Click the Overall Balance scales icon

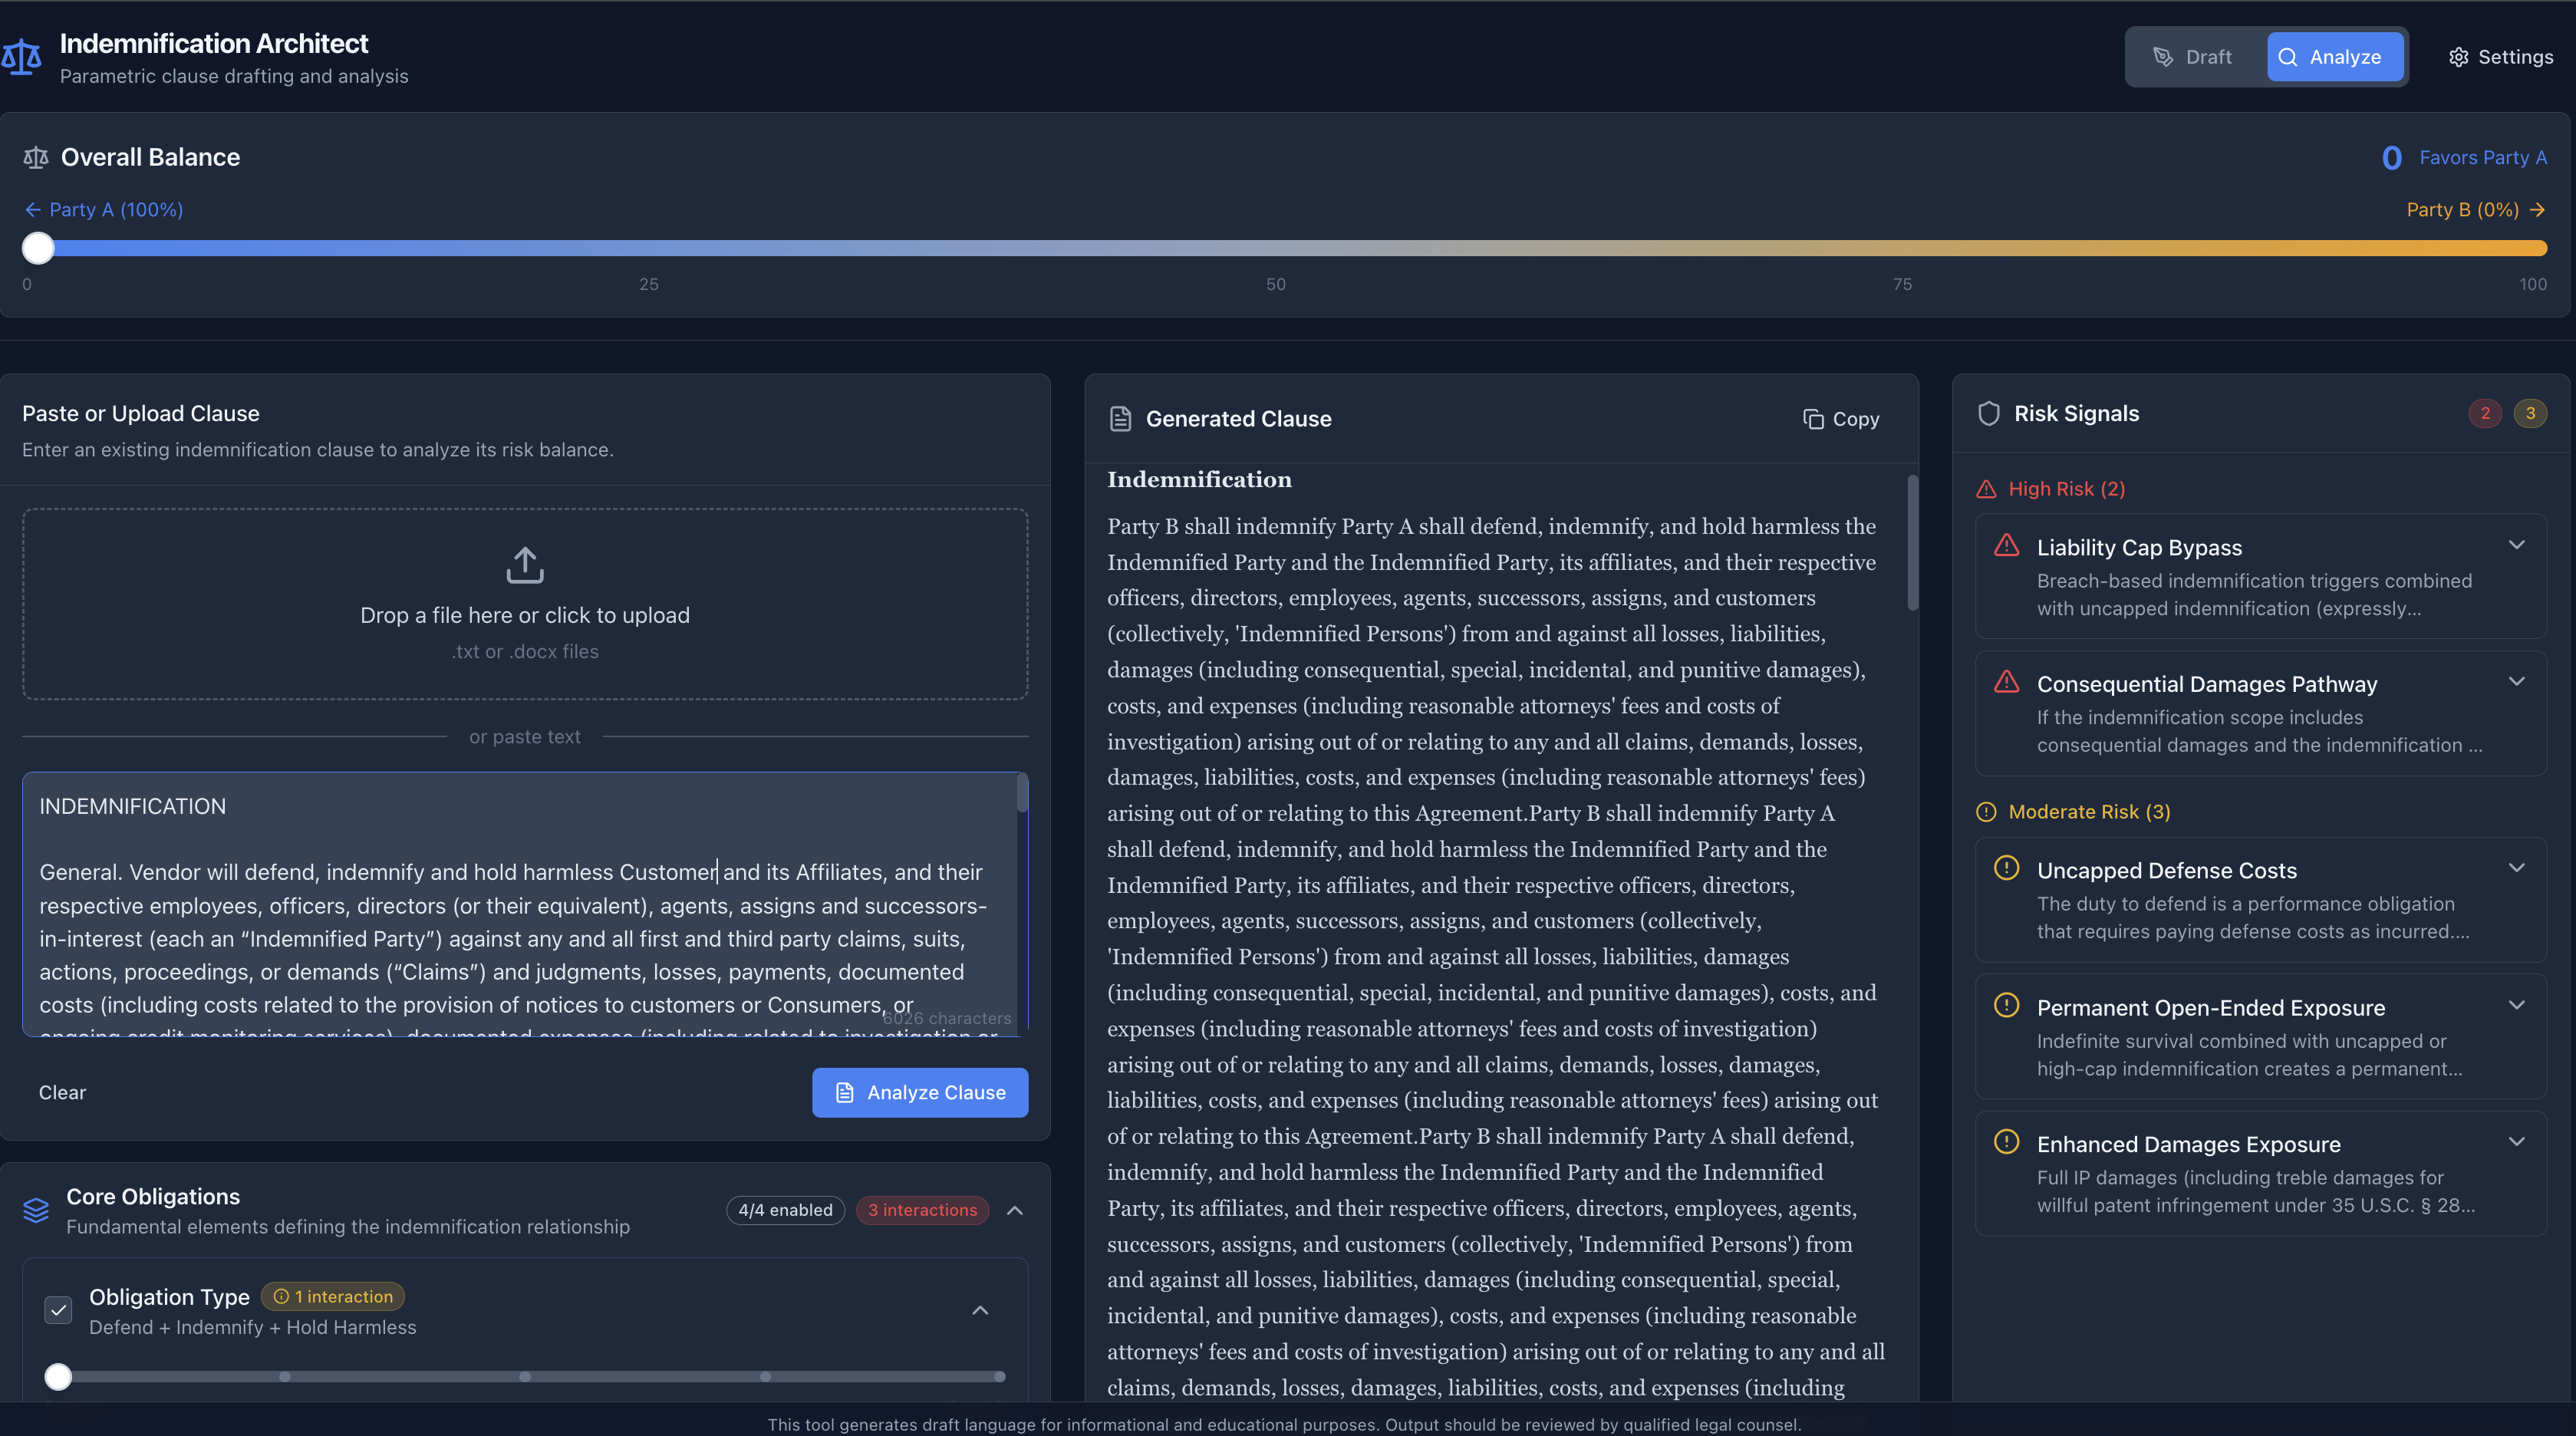36,157
